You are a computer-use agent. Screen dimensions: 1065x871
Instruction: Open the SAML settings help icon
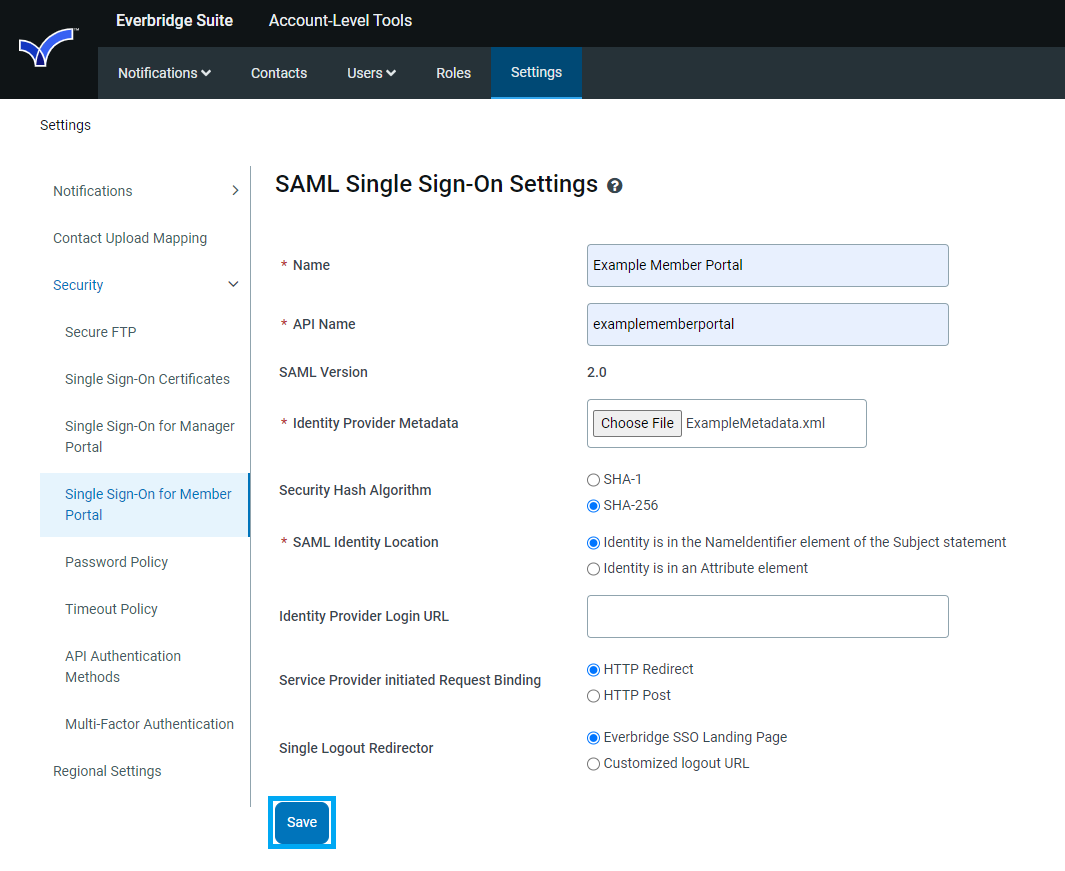pos(615,185)
